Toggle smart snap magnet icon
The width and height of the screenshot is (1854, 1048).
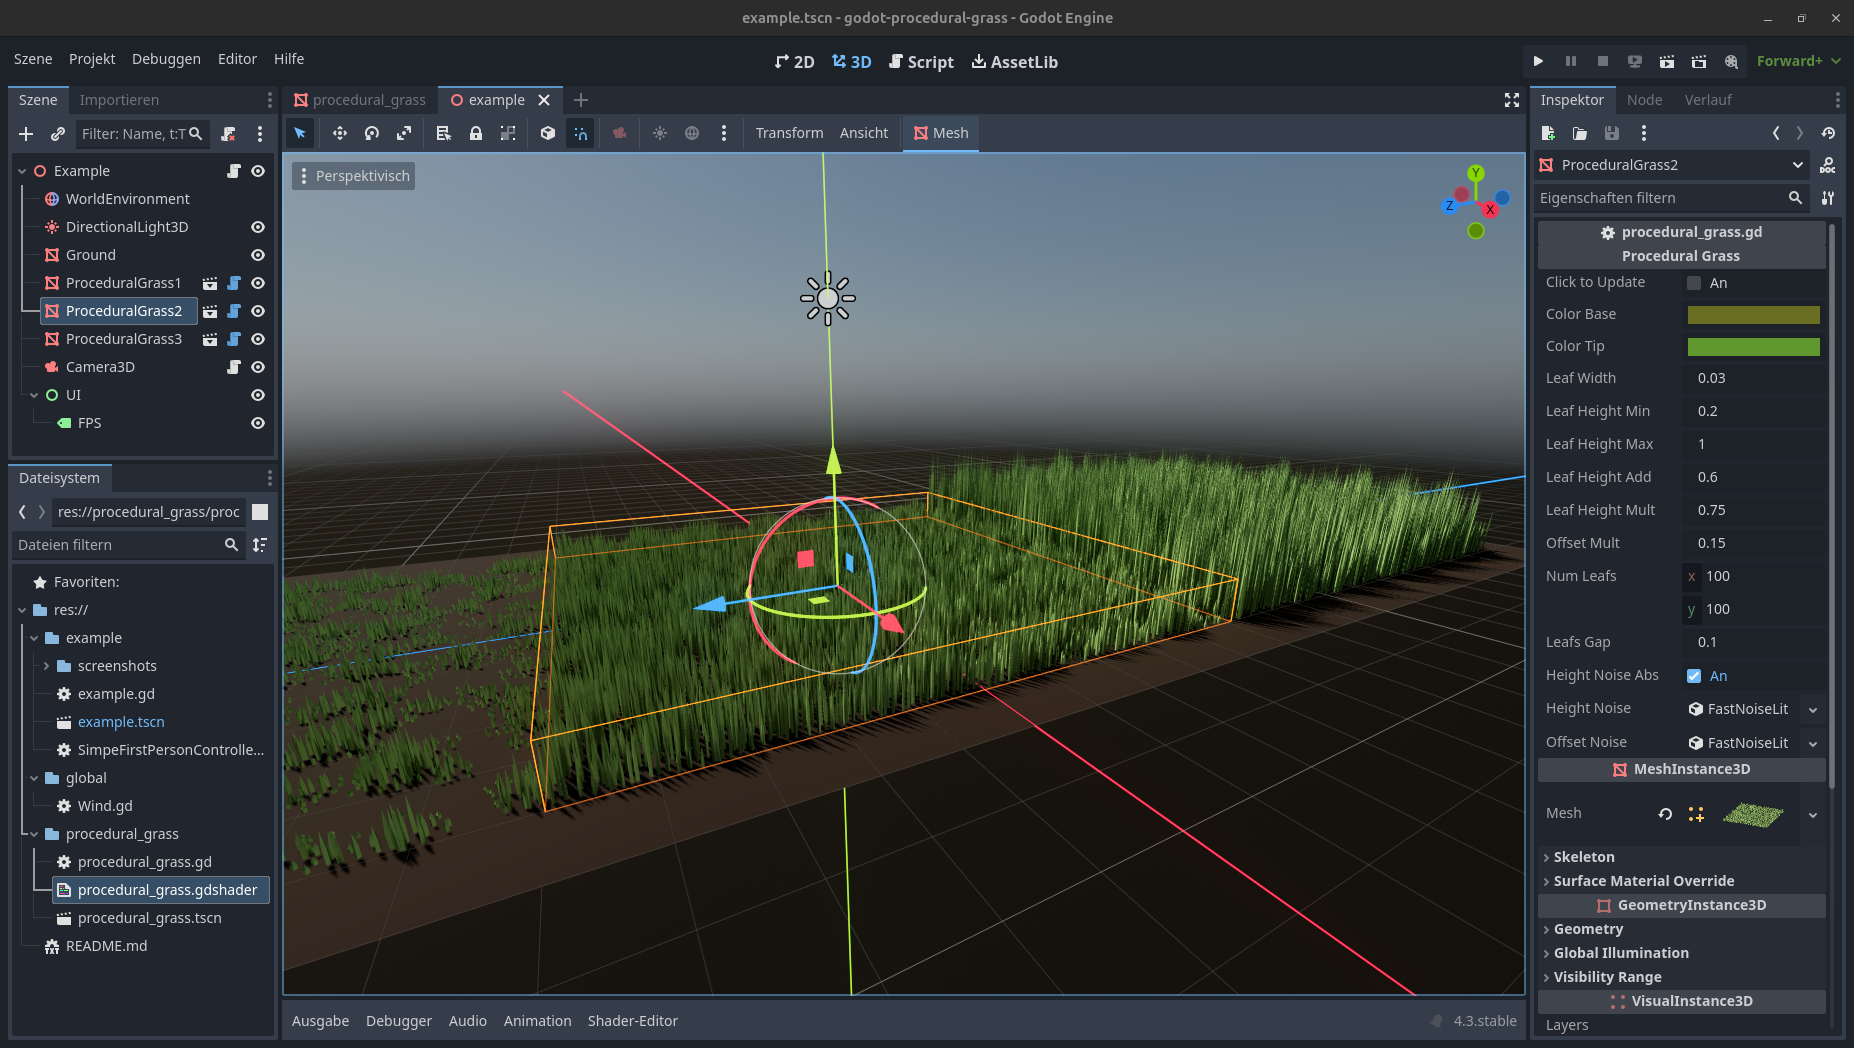(x=580, y=133)
